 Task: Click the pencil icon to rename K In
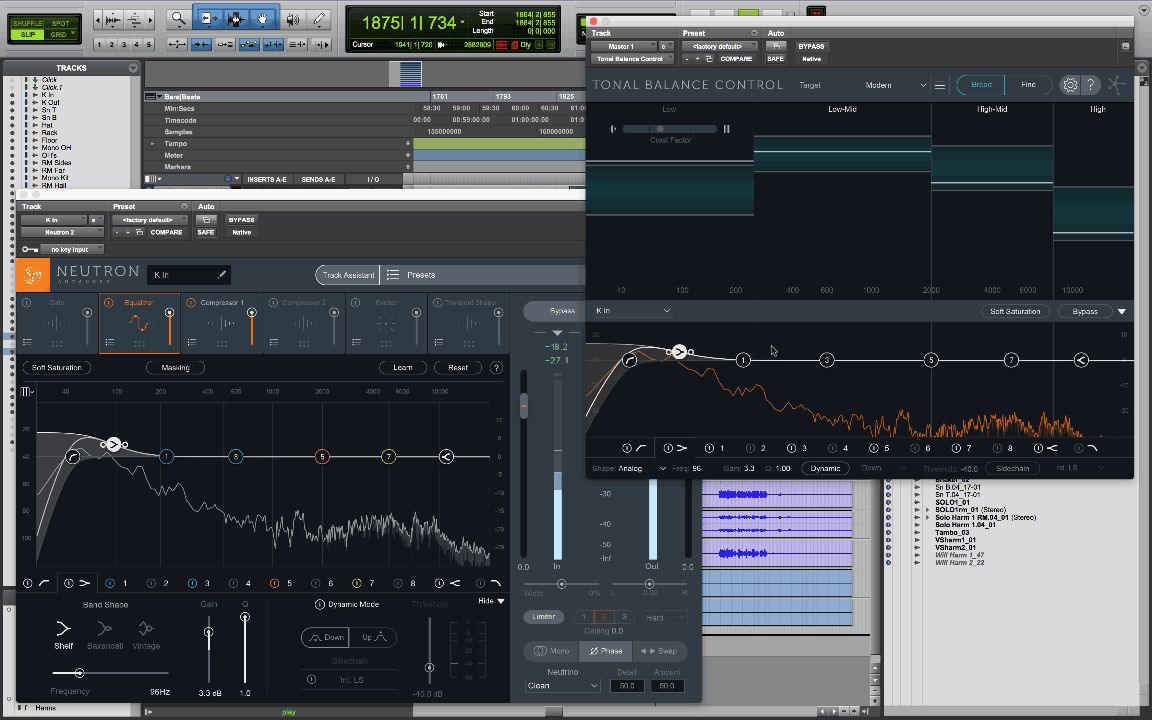click(221, 275)
